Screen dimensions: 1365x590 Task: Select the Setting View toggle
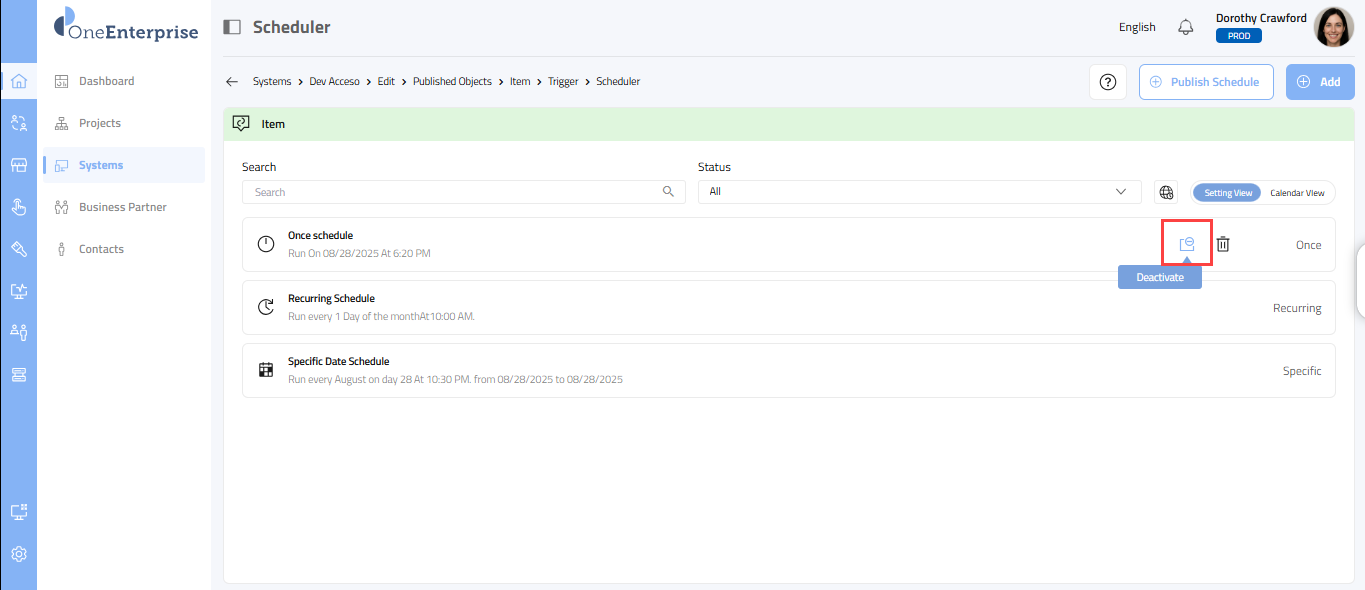[1227, 193]
